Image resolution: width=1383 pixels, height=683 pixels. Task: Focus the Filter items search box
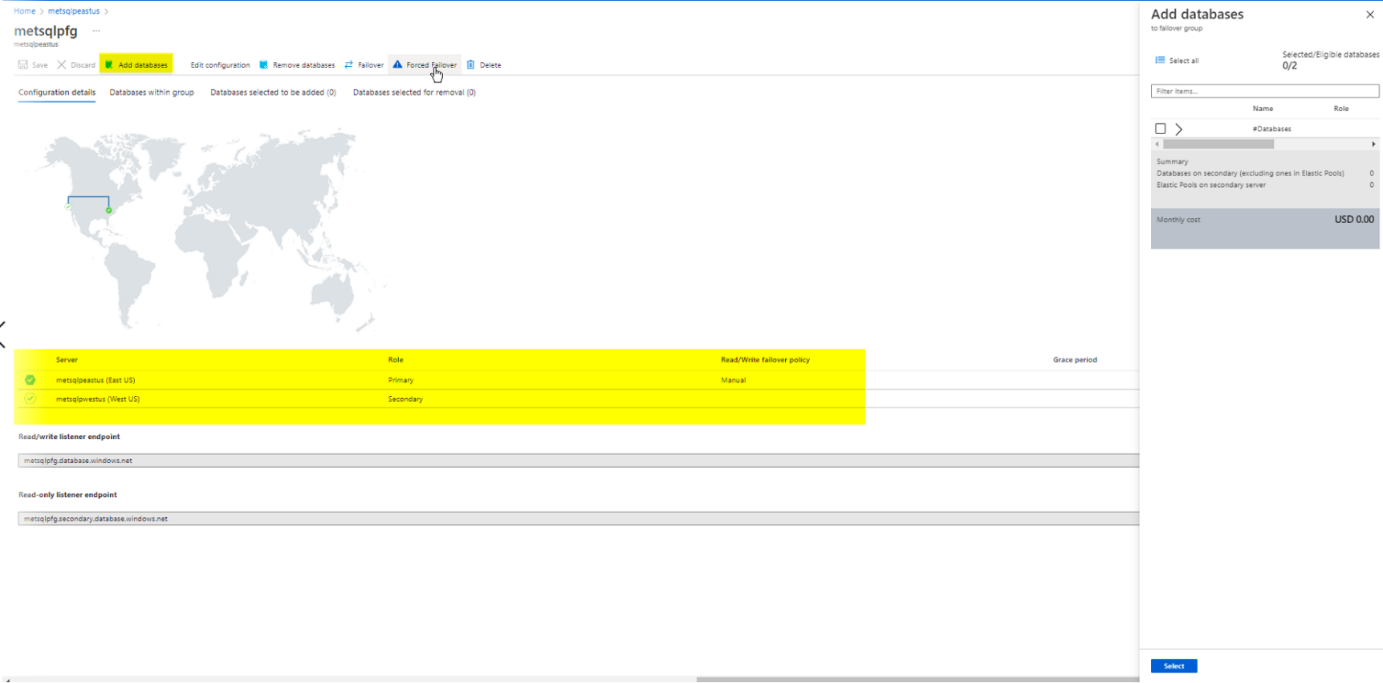[1265, 91]
